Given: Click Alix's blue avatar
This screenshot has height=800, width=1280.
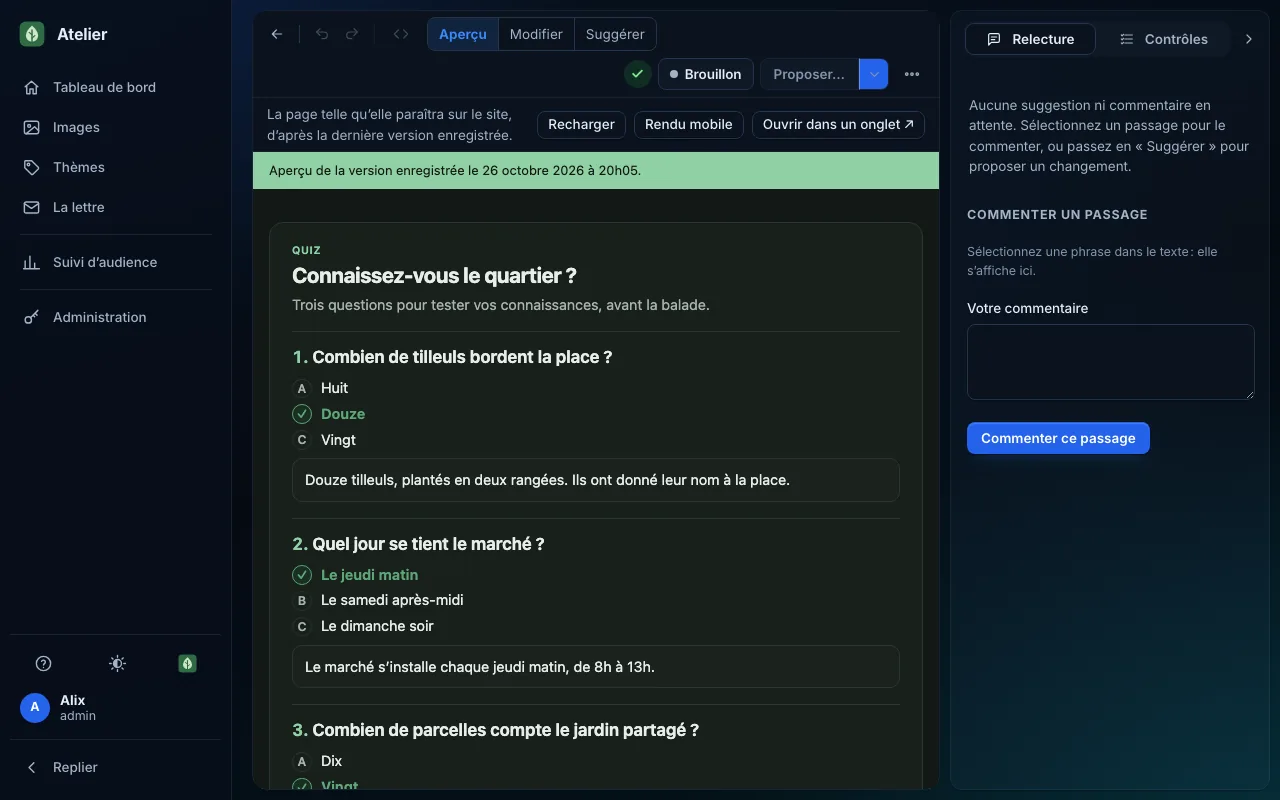Looking at the screenshot, I should [x=35, y=708].
